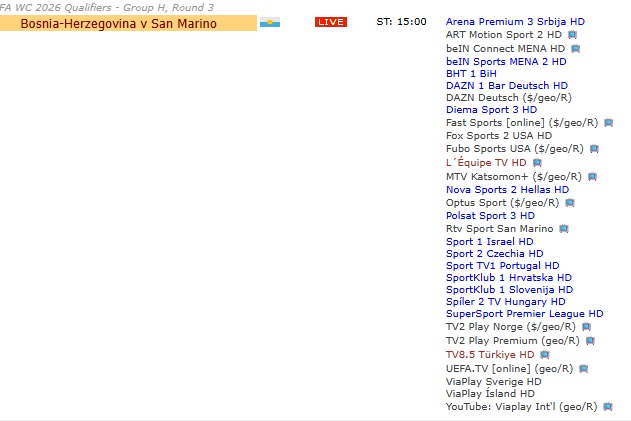631x421 pixels.
Task: Select beIN Sports MENA 2 HD channel
Action: 506,60
